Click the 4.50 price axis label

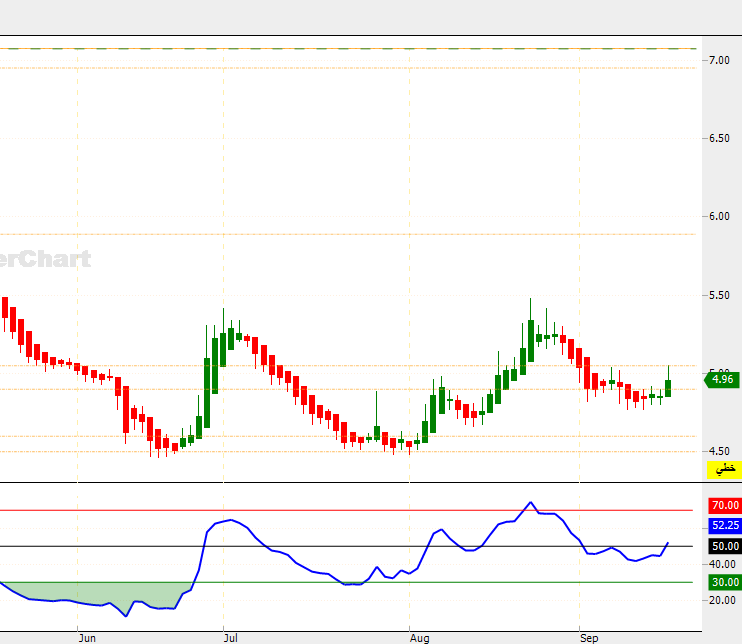719,451
